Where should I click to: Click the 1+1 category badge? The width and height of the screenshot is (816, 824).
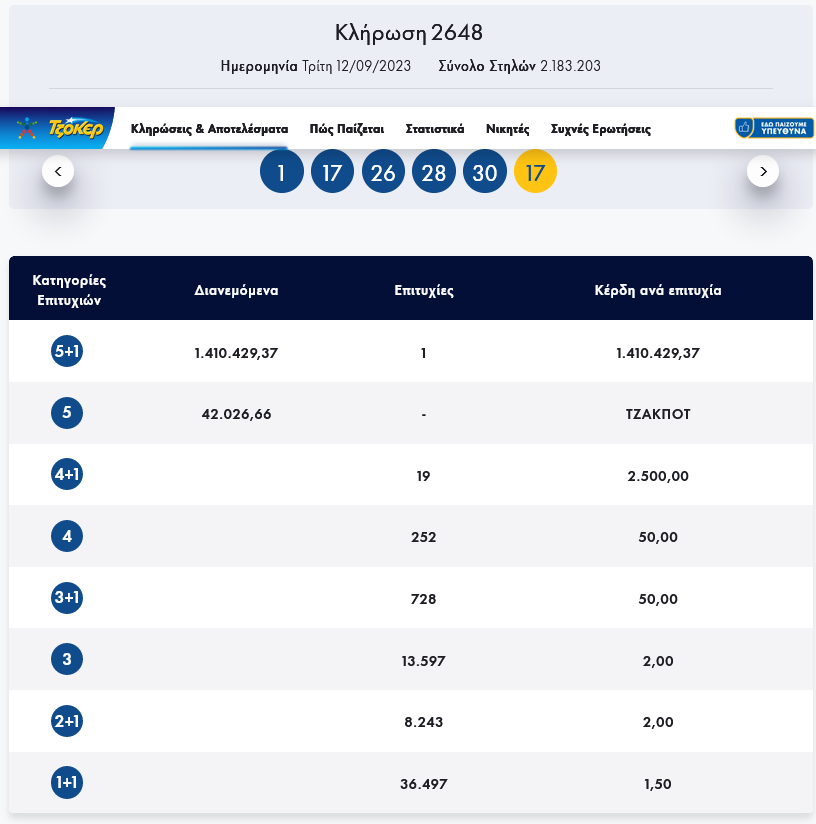[67, 783]
